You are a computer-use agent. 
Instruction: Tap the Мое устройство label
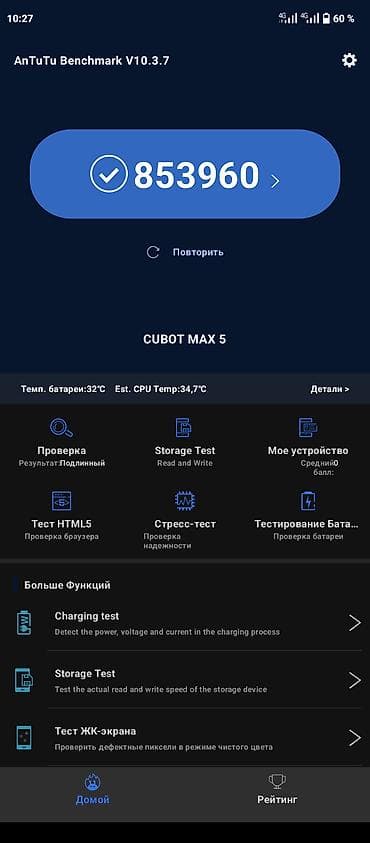click(308, 451)
